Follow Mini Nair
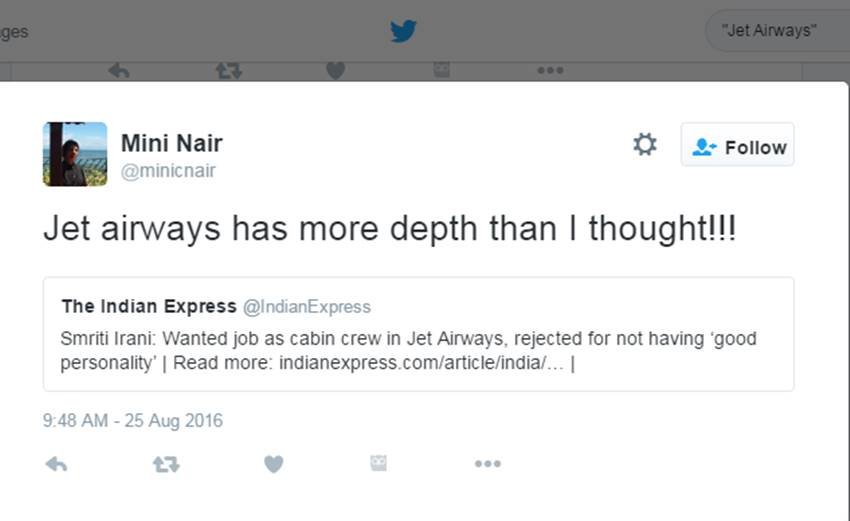This screenshot has height=521, width=850. [737, 145]
